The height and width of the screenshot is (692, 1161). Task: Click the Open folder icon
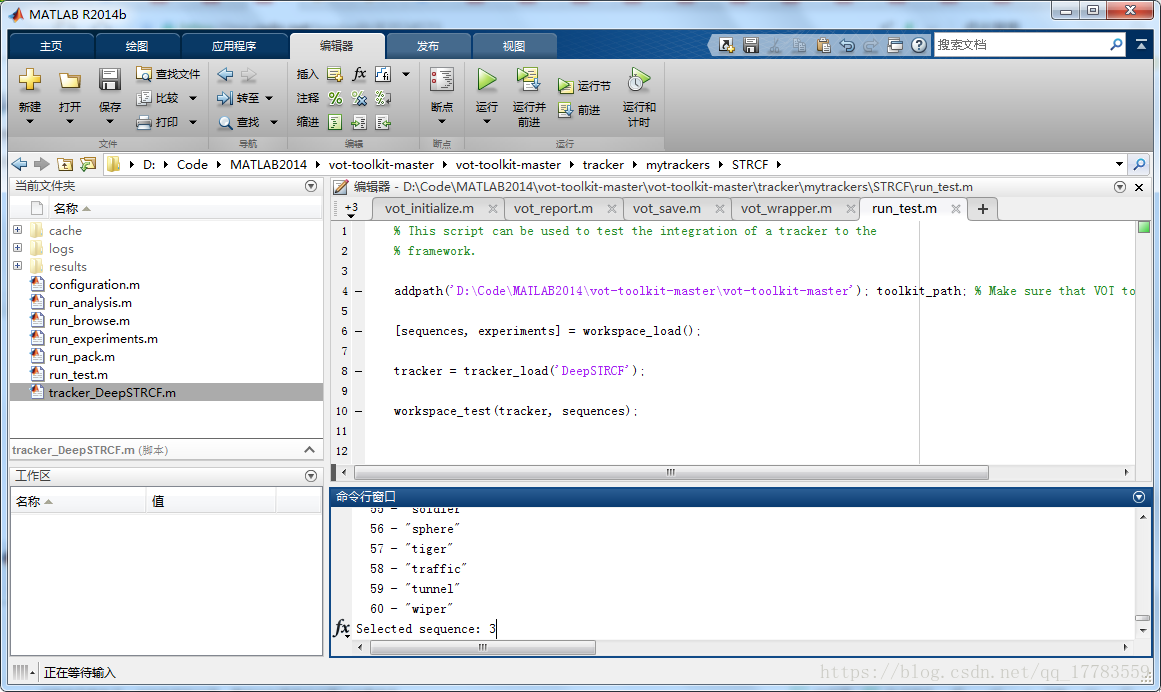click(69, 80)
